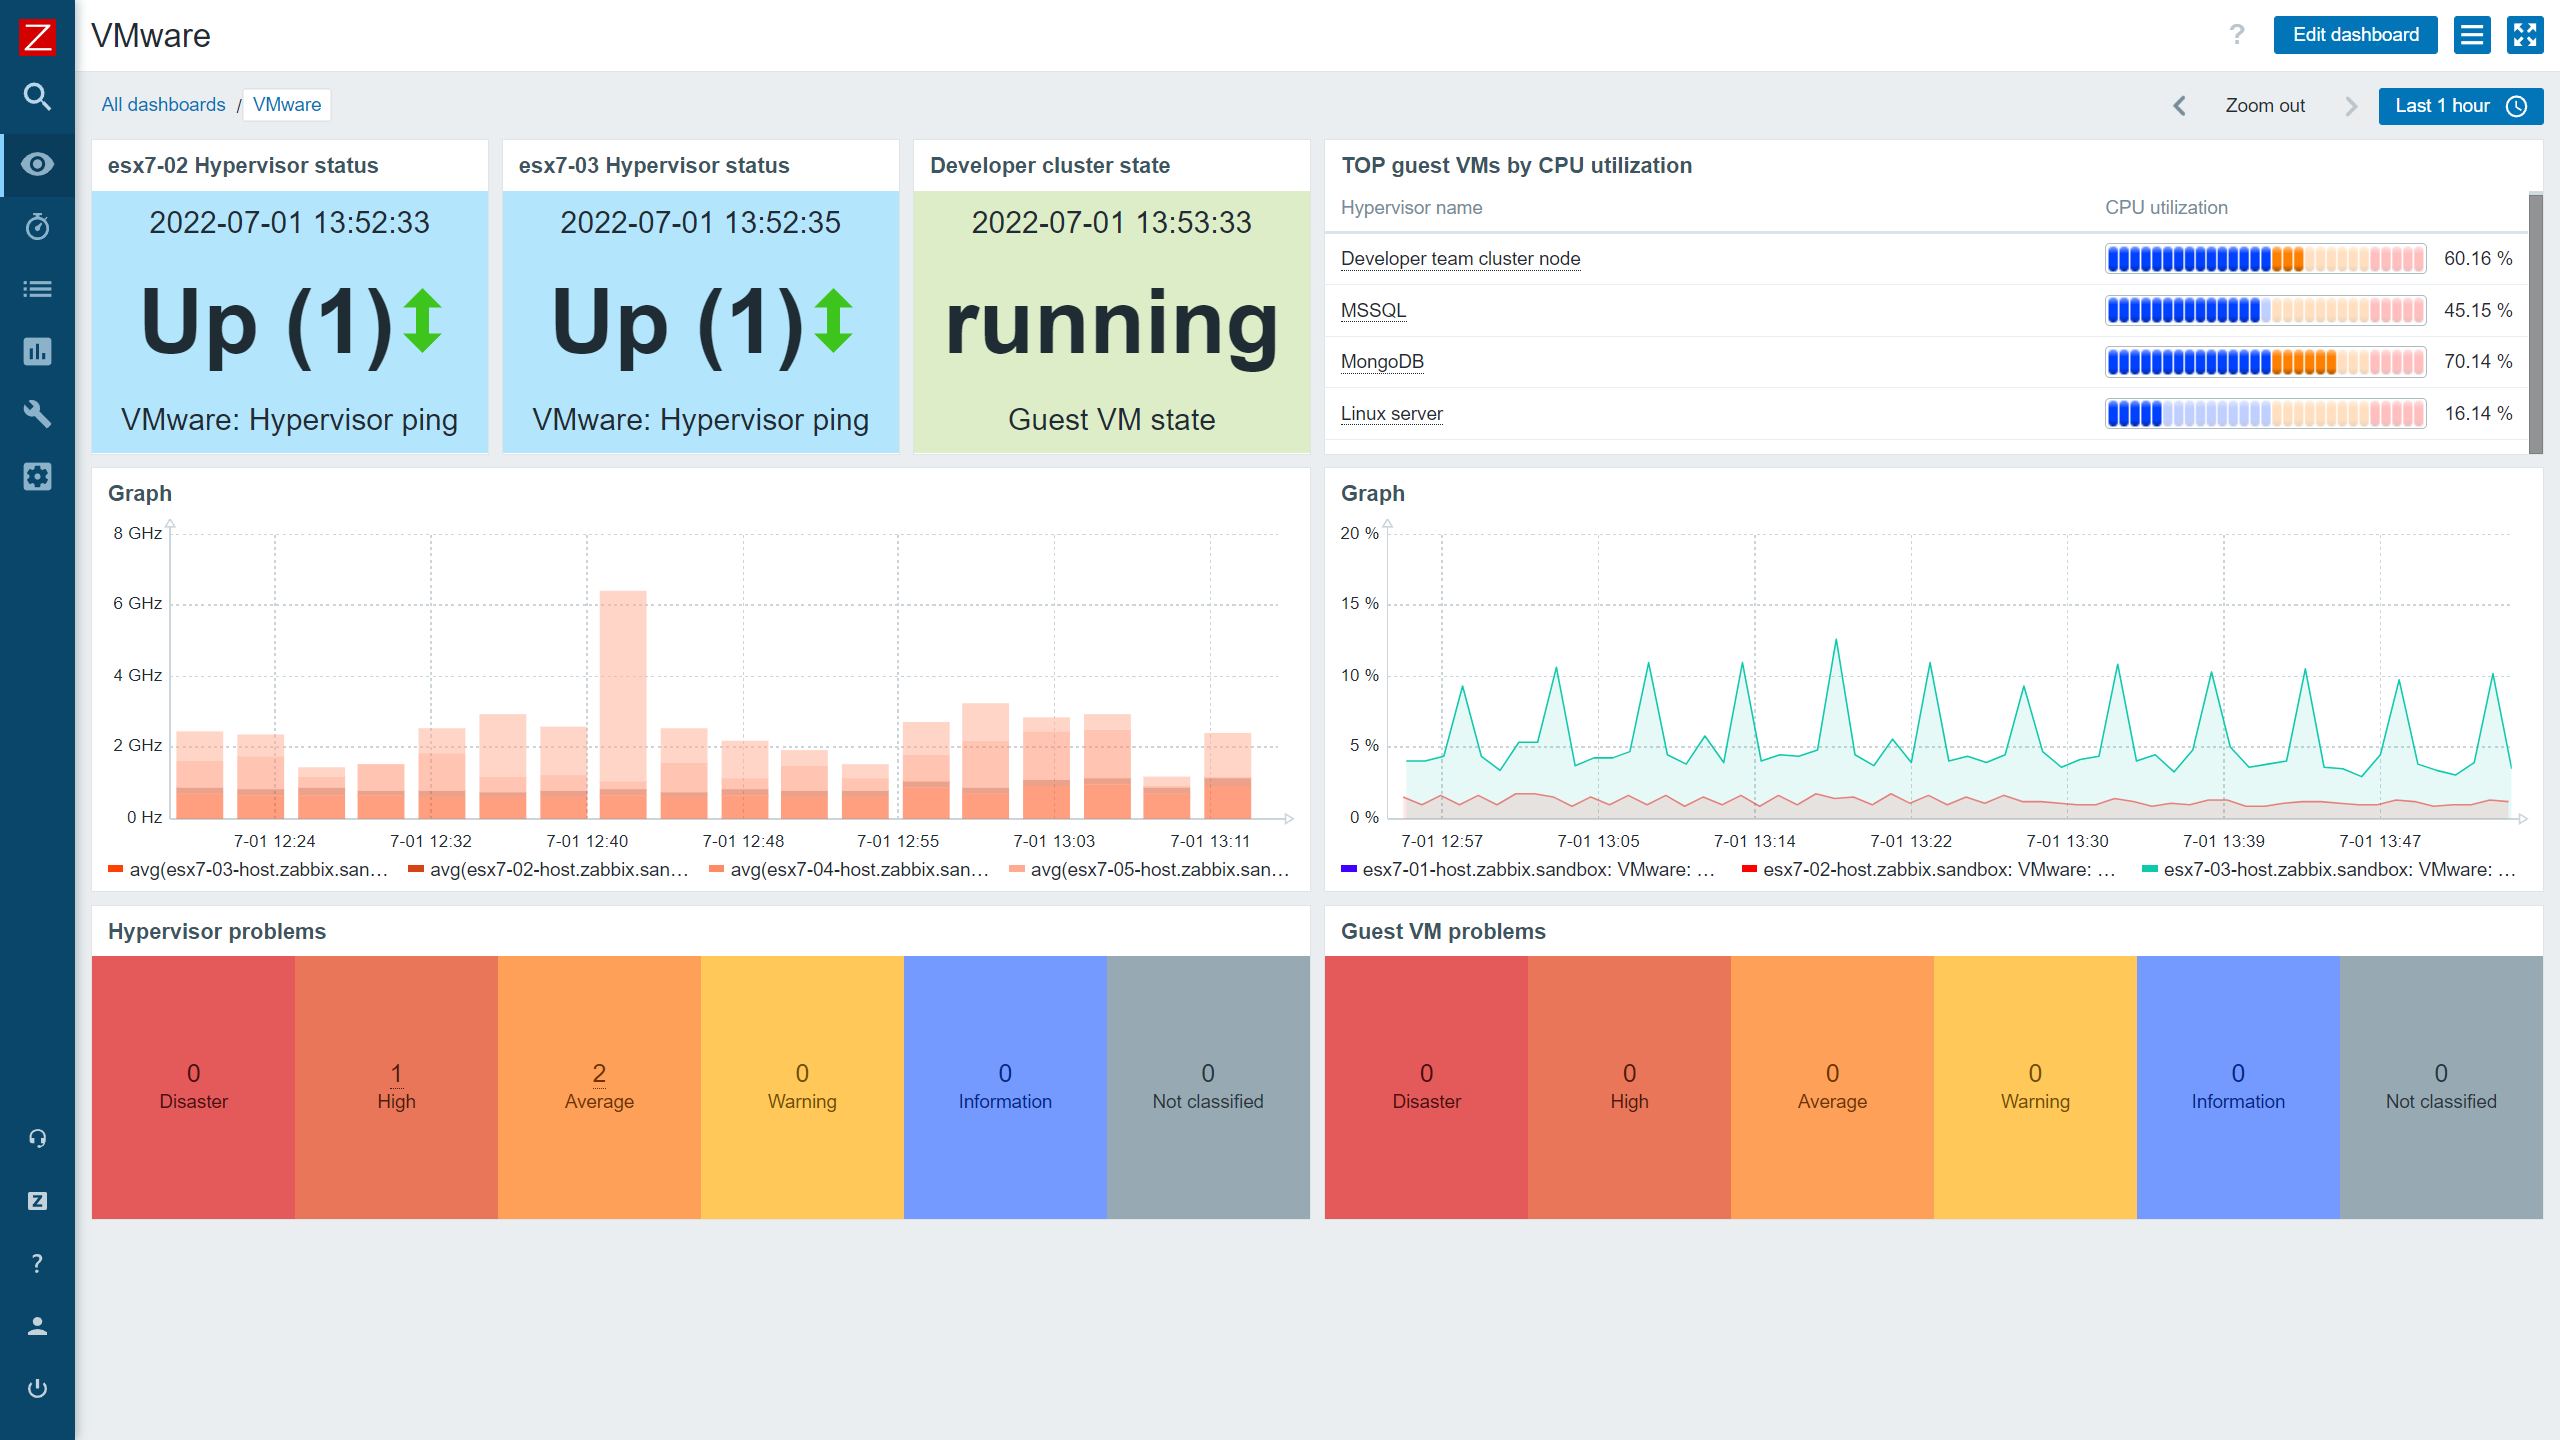Image resolution: width=2560 pixels, height=1440 pixels.
Task: Click avg(esx7-04-host legend entry in bar graph
Action: [849, 870]
